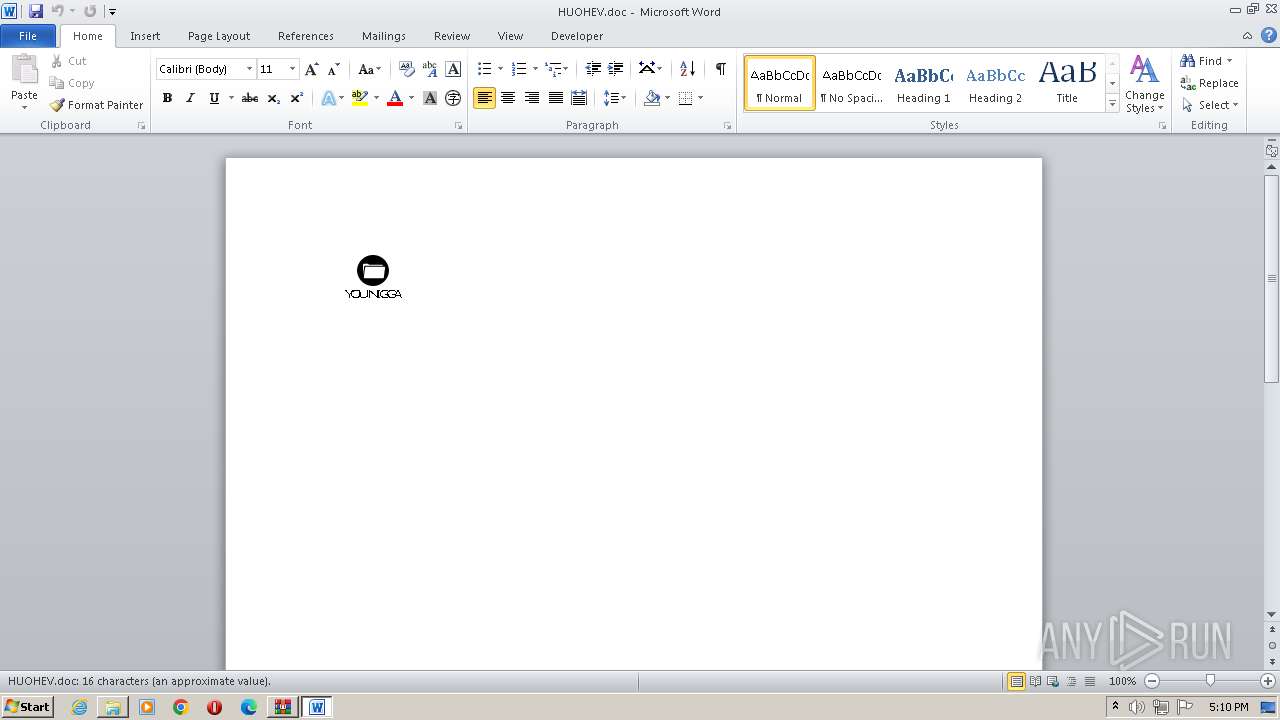Viewport: 1280px width, 720px height.
Task: Switch to the Insert tab
Action: pos(145,36)
